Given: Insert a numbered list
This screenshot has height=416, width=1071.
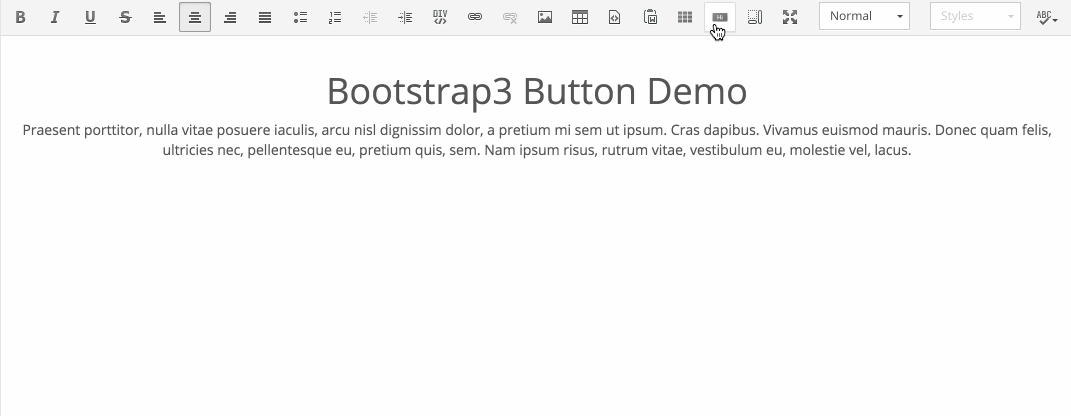Looking at the screenshot, I should click(x=335, y=17).
